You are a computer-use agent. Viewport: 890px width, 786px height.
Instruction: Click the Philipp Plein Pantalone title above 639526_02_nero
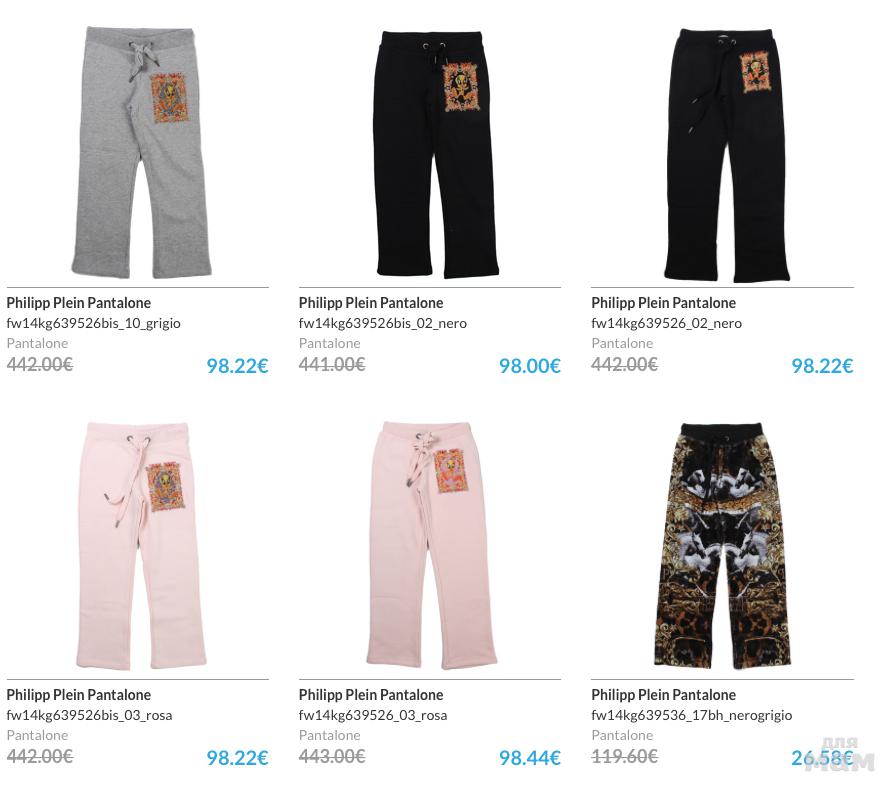tap(664, 302)
